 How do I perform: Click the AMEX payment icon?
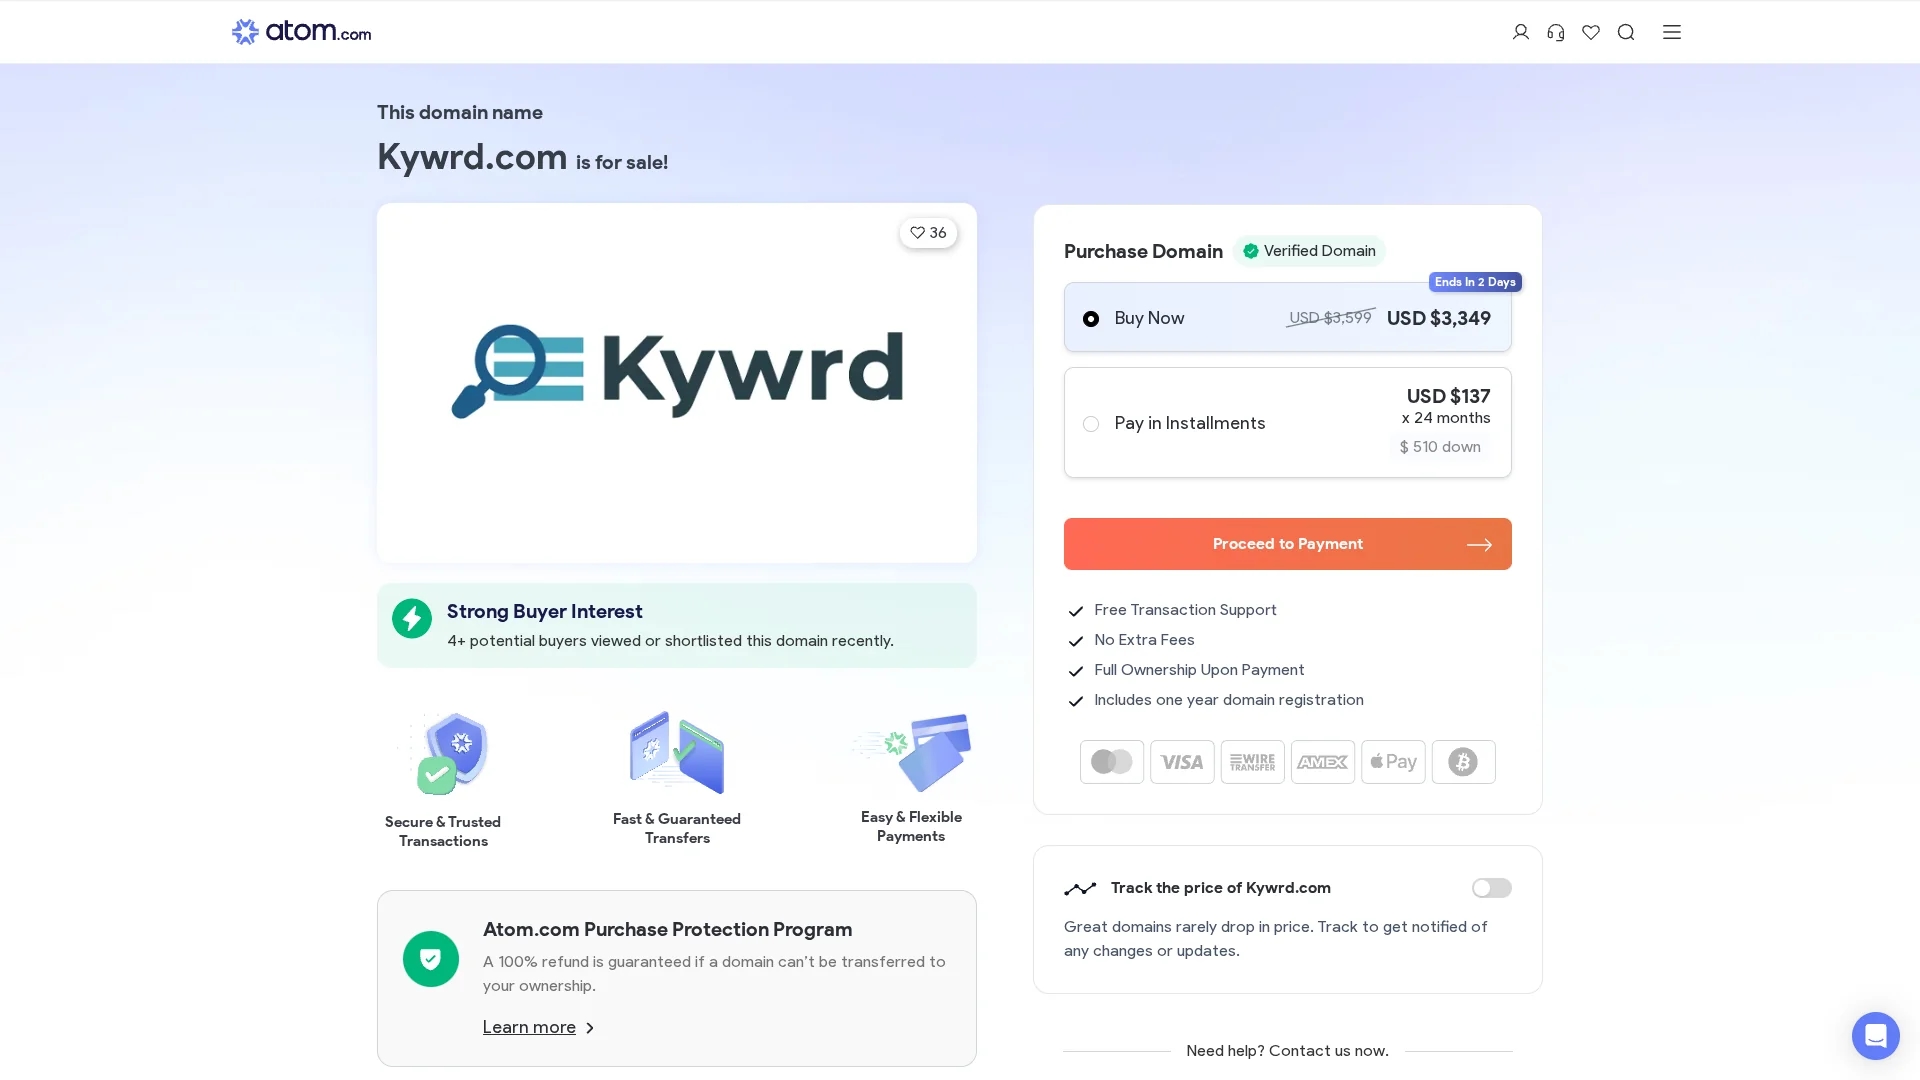coord(1323,762)
